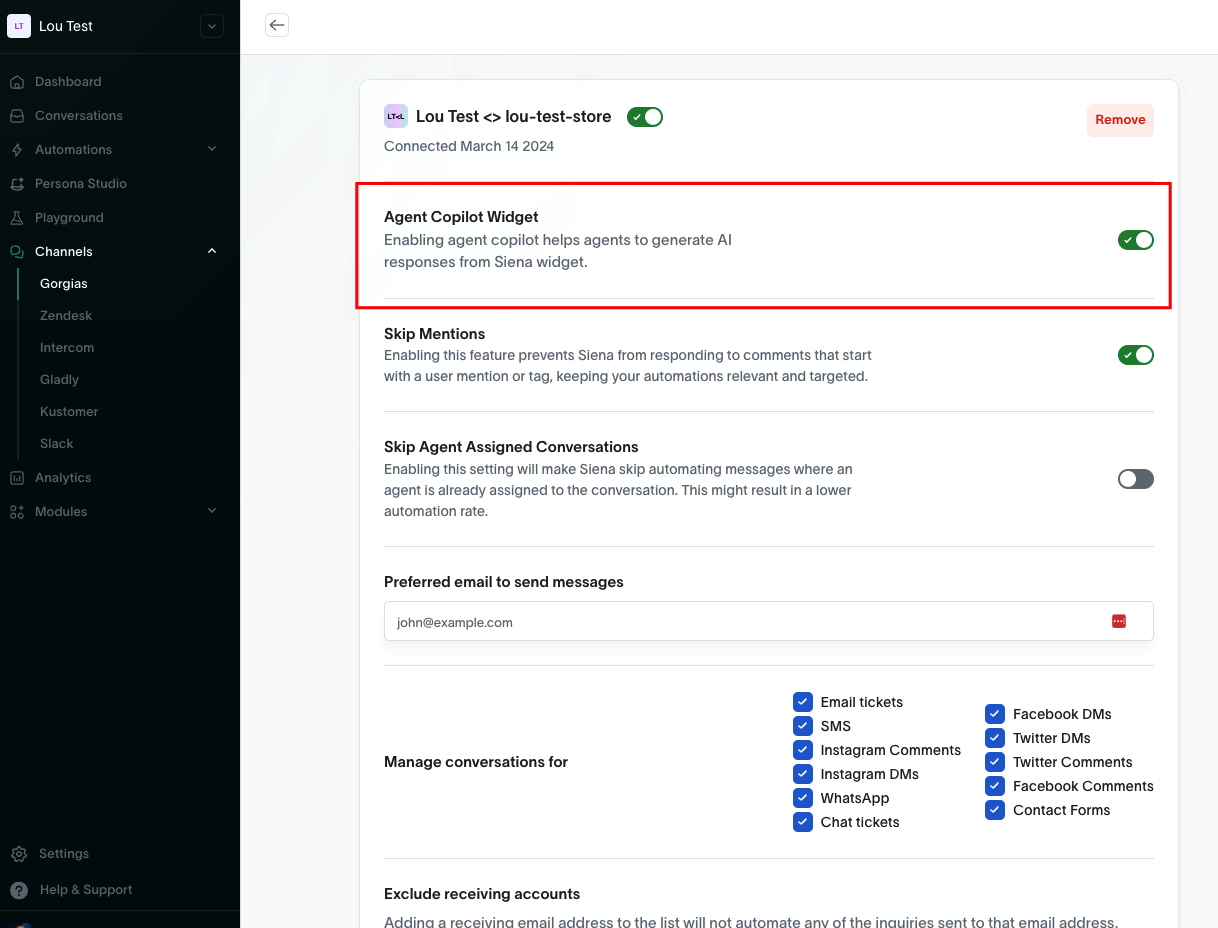Click the Settings gear icon
Screen dimensions: 1218x928
click(x=19, y=854)
